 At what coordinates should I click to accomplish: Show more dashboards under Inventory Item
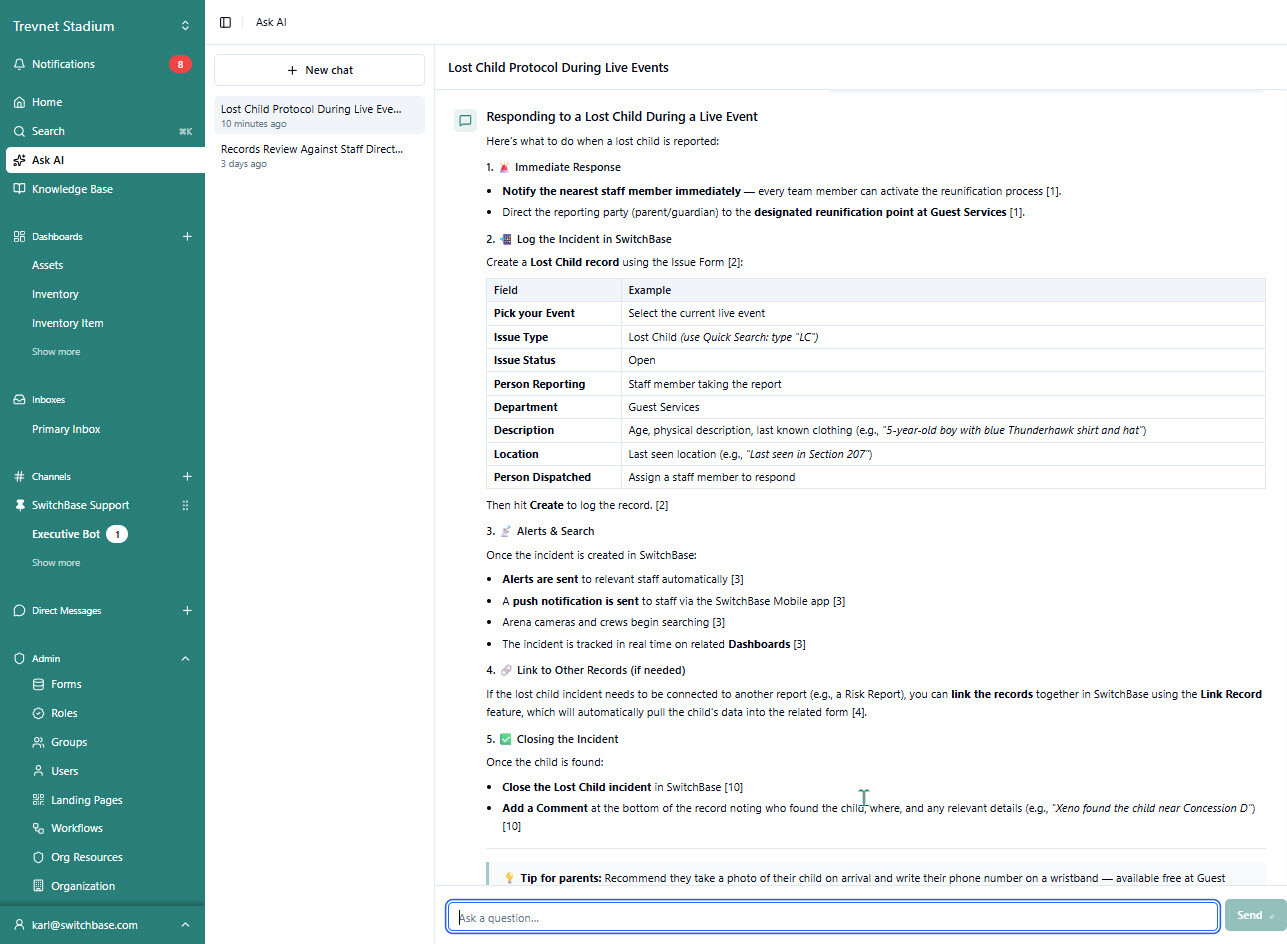pos(56,352)
